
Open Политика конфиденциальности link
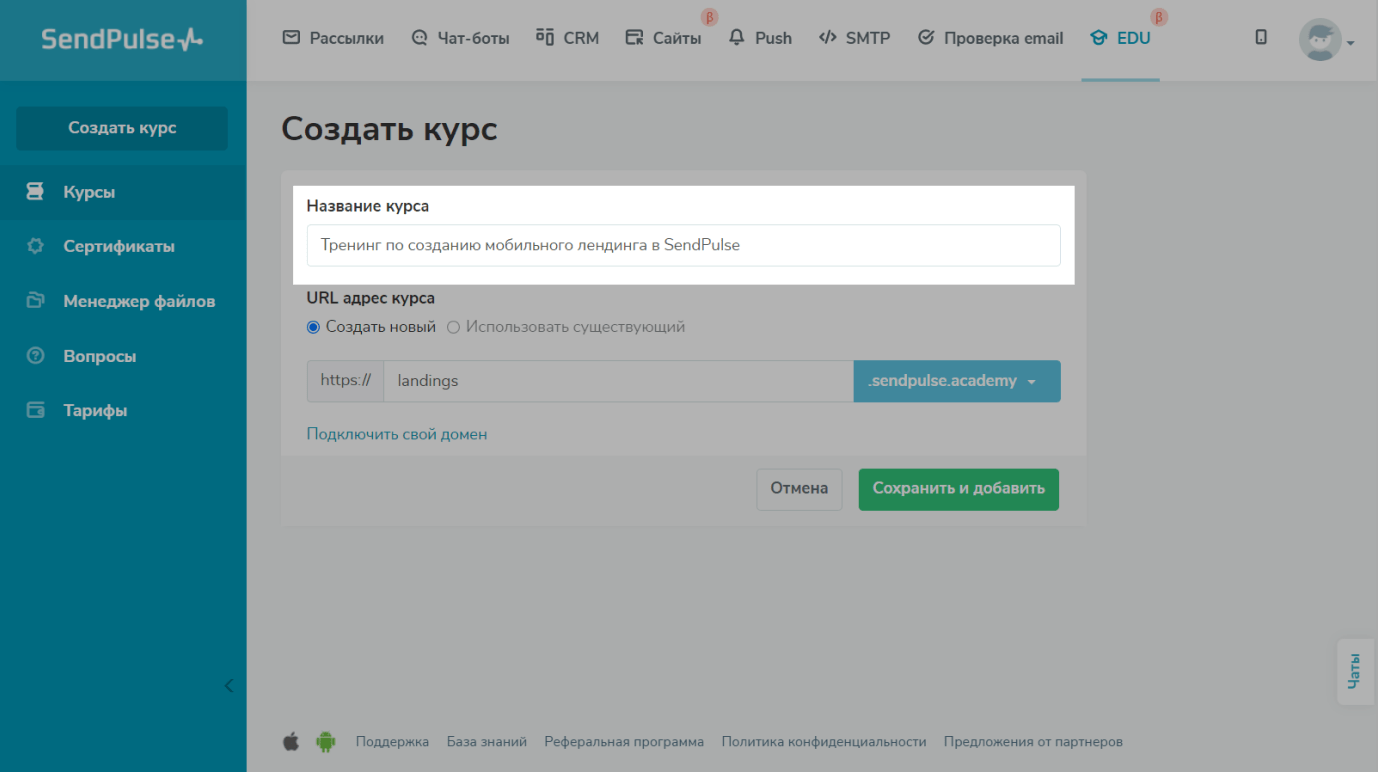824,742
